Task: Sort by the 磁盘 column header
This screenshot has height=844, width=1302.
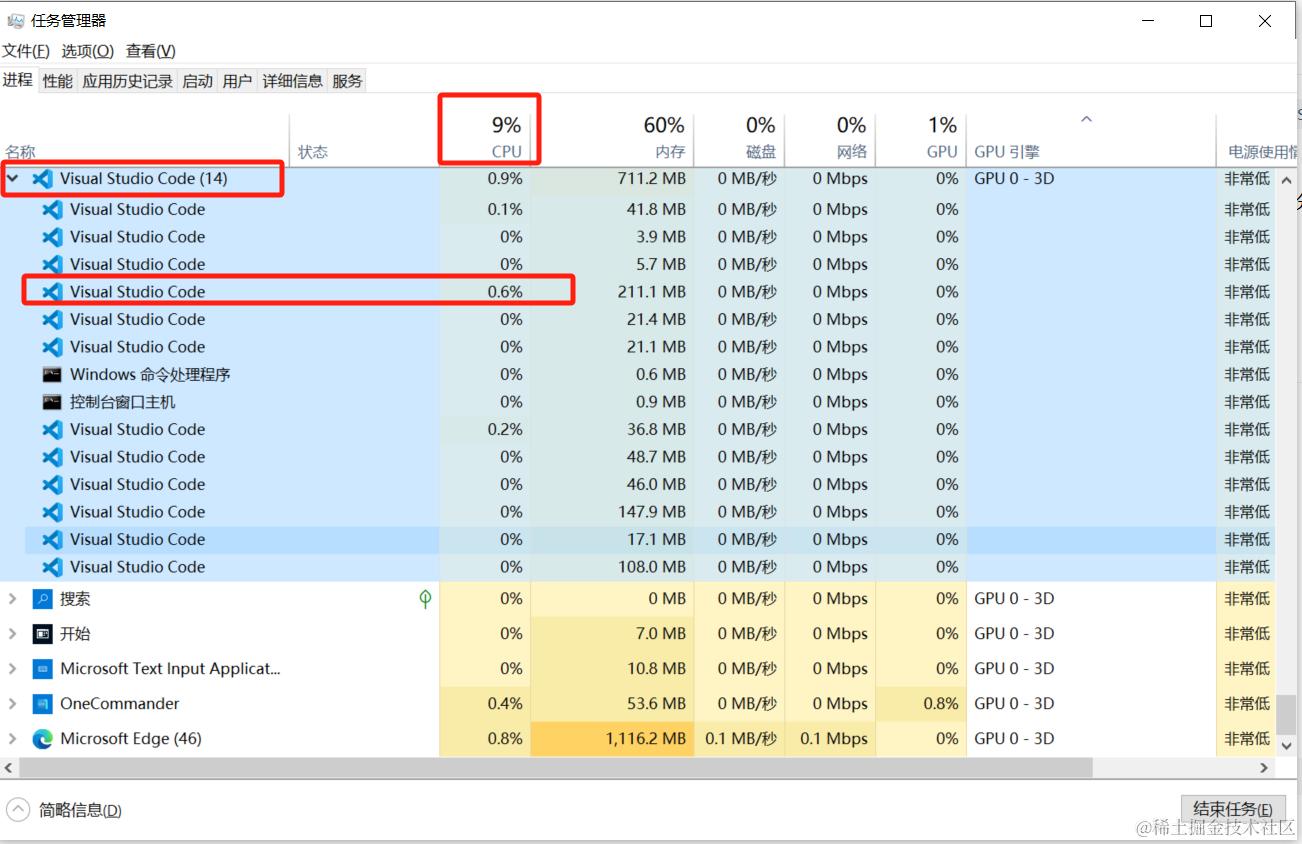Action: click(x=739, y=138)
